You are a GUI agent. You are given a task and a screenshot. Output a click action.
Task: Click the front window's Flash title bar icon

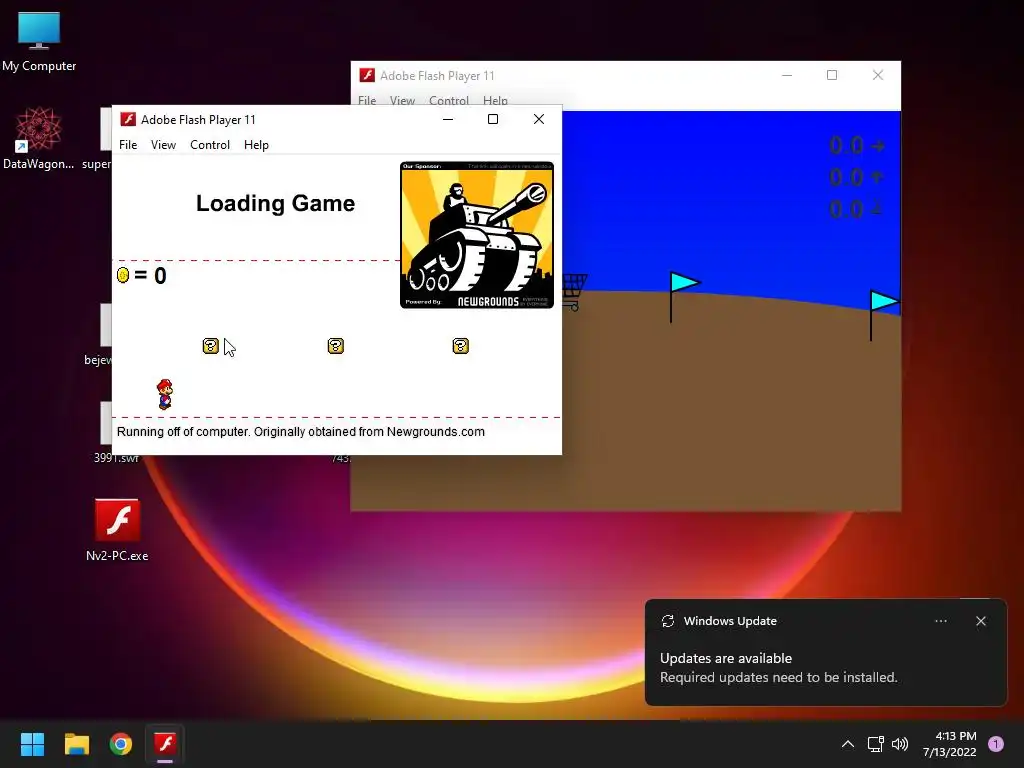click(x=128, y=120)
